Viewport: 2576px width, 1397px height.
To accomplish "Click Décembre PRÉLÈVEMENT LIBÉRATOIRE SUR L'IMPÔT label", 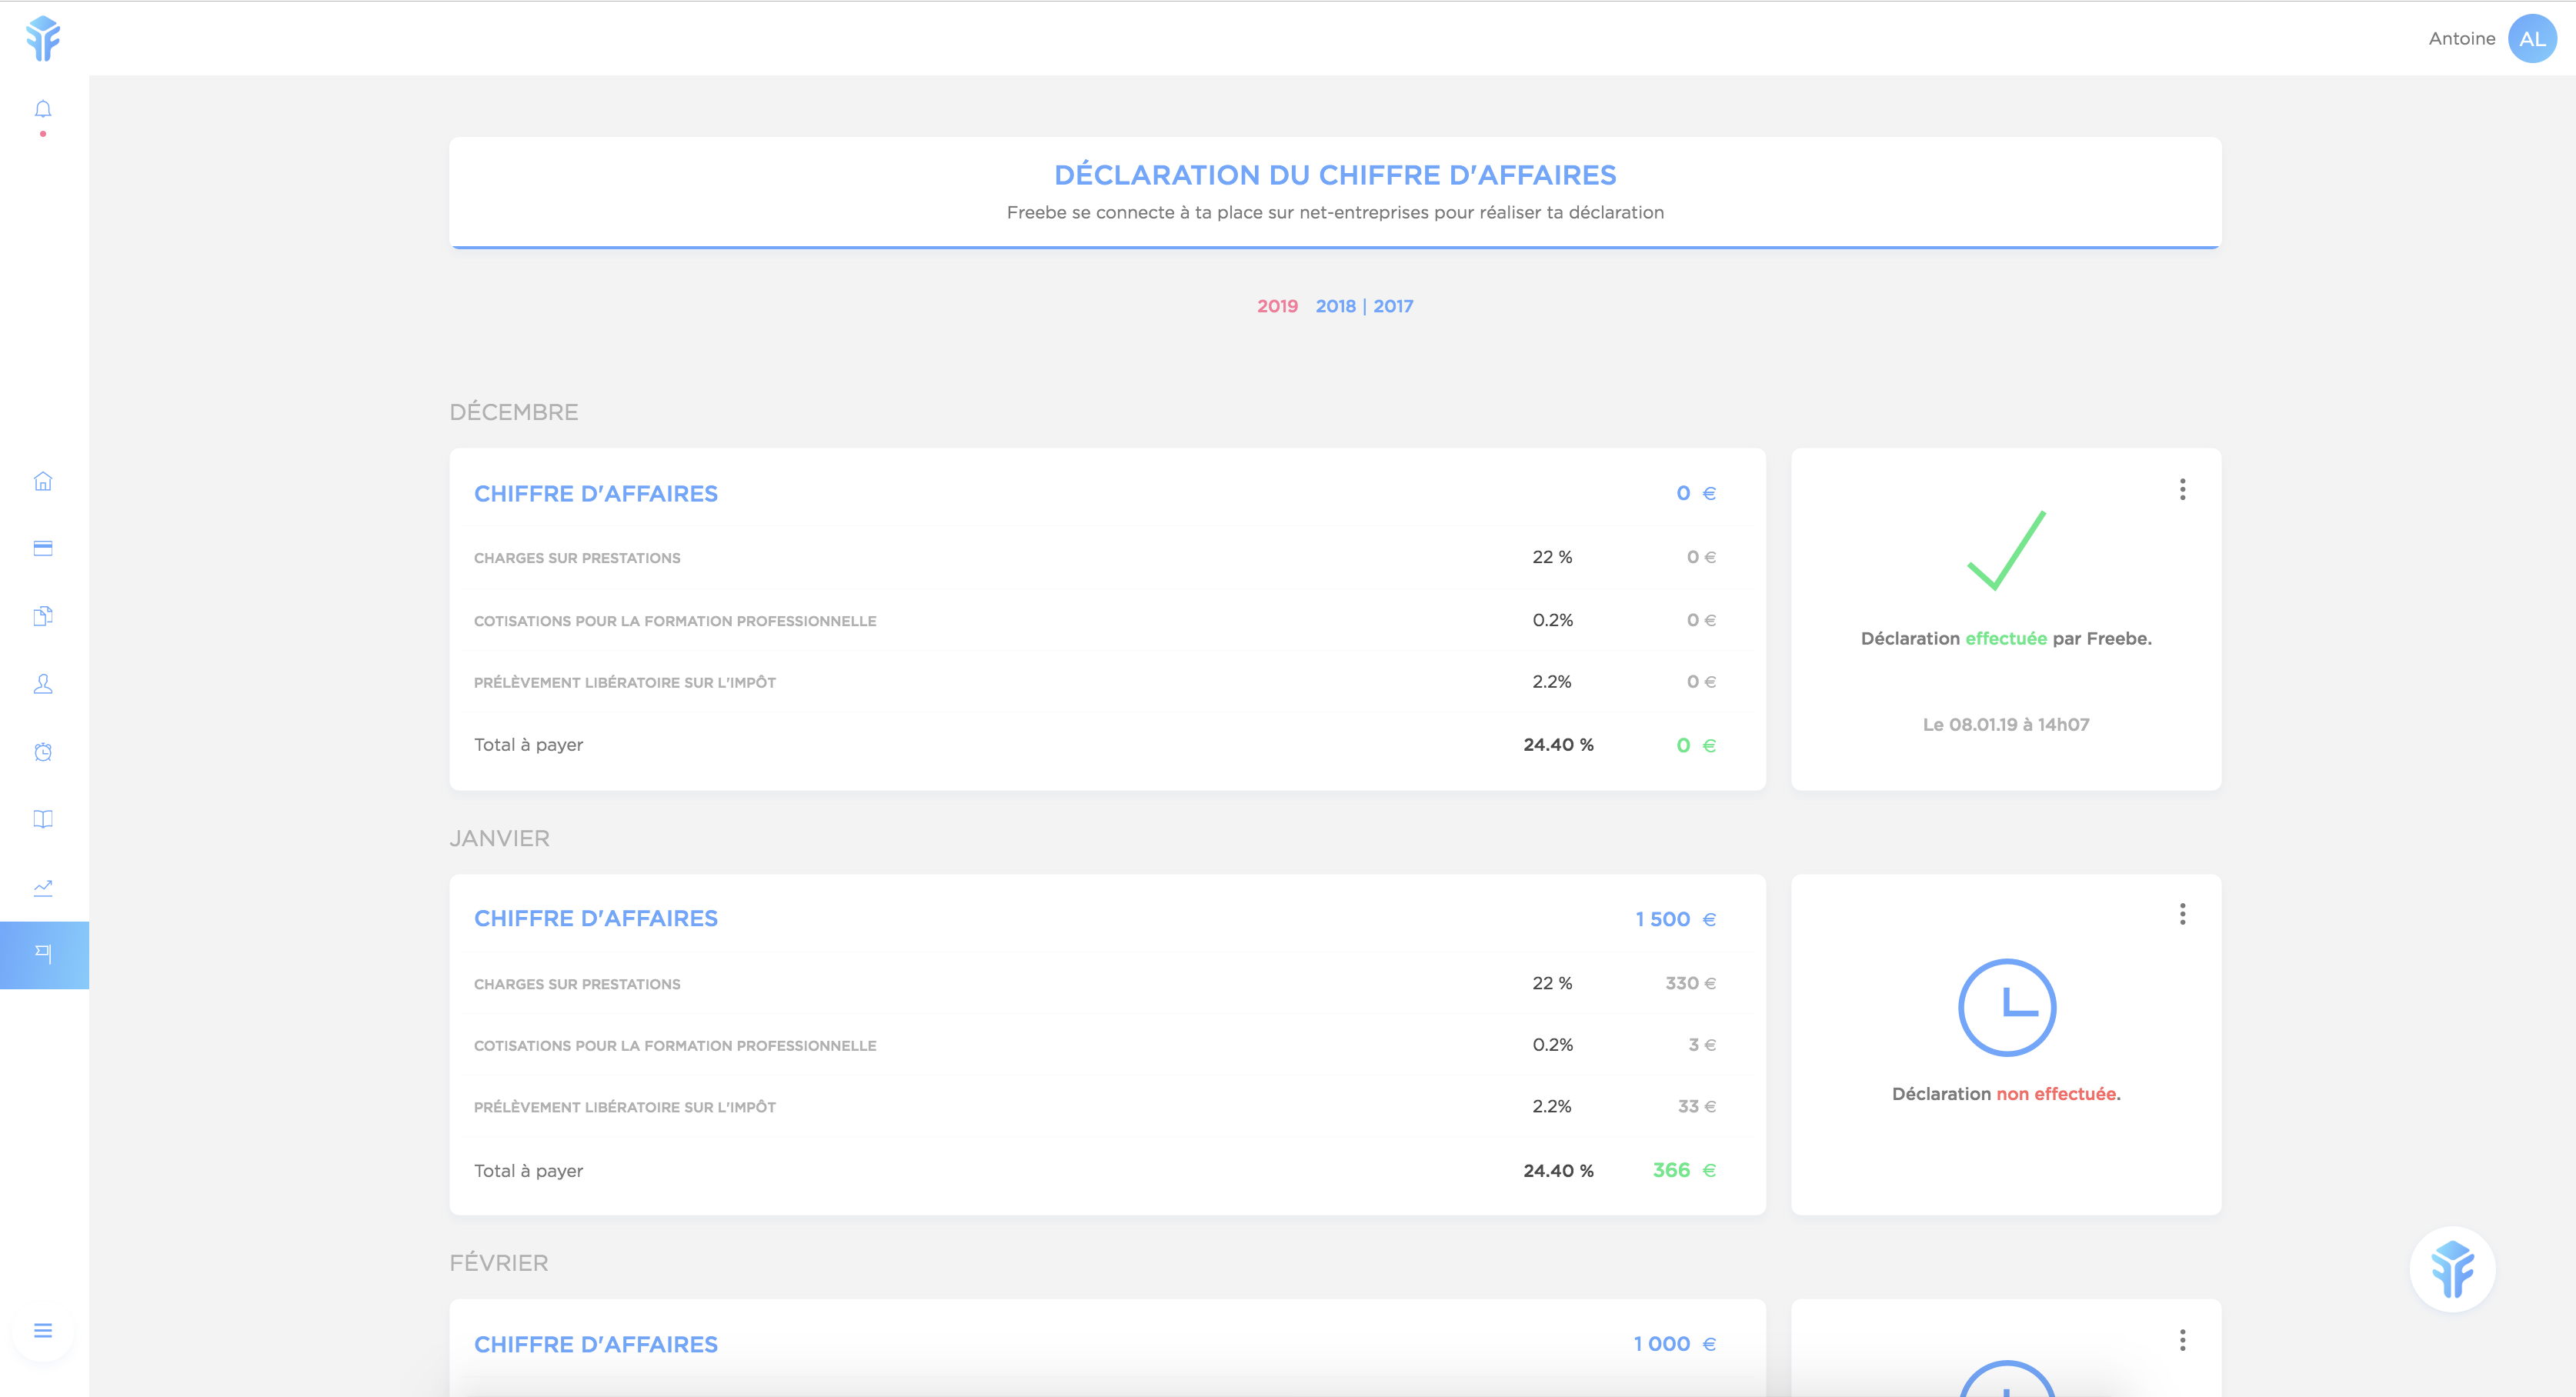I will pyautogui.click(x=625, y=682).
